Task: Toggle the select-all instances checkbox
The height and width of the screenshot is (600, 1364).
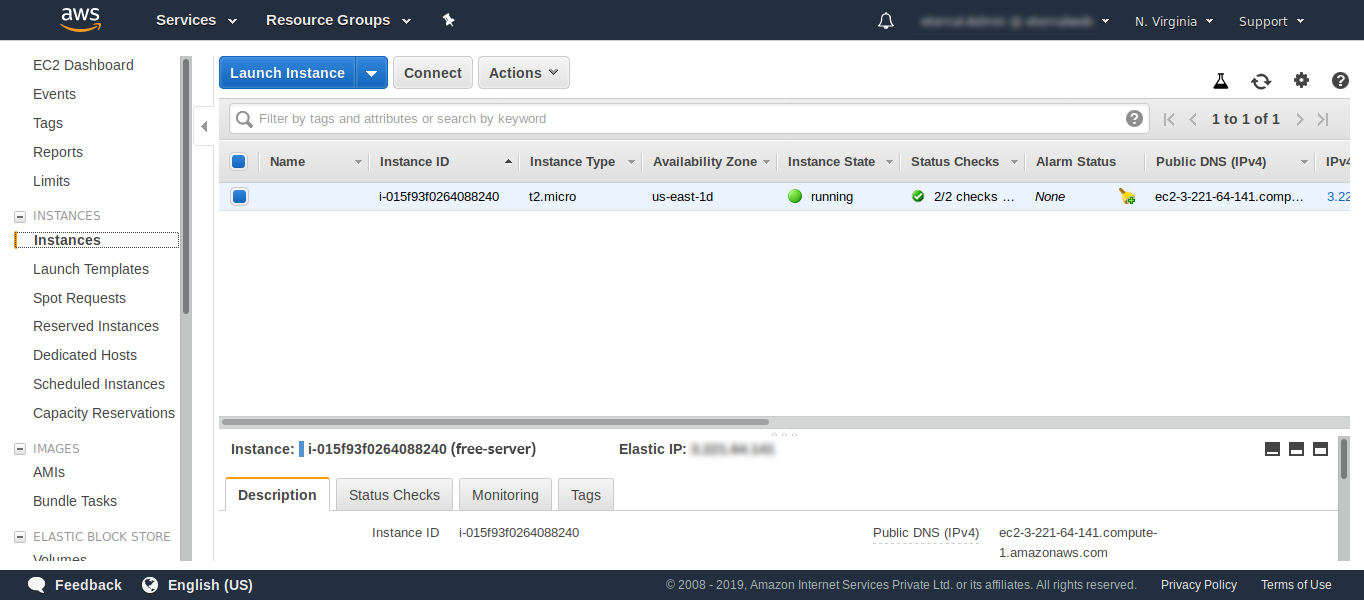Action: pos(238,162)
